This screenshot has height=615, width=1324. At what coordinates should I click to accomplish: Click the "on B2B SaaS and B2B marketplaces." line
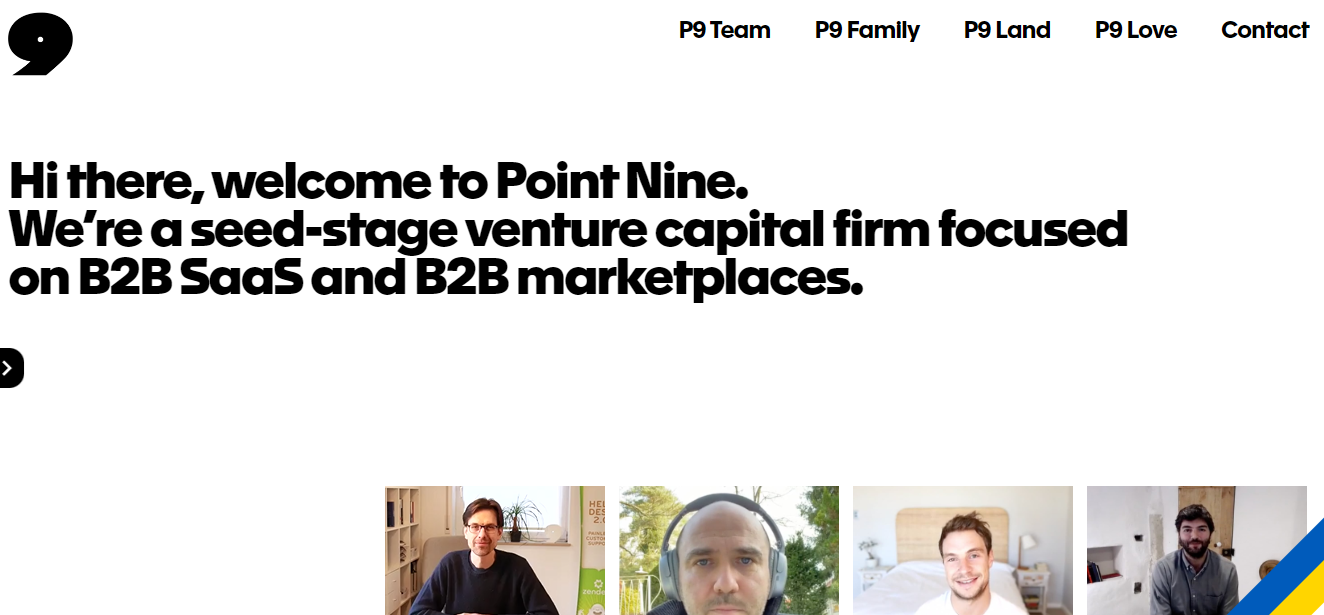coord(435,279)
